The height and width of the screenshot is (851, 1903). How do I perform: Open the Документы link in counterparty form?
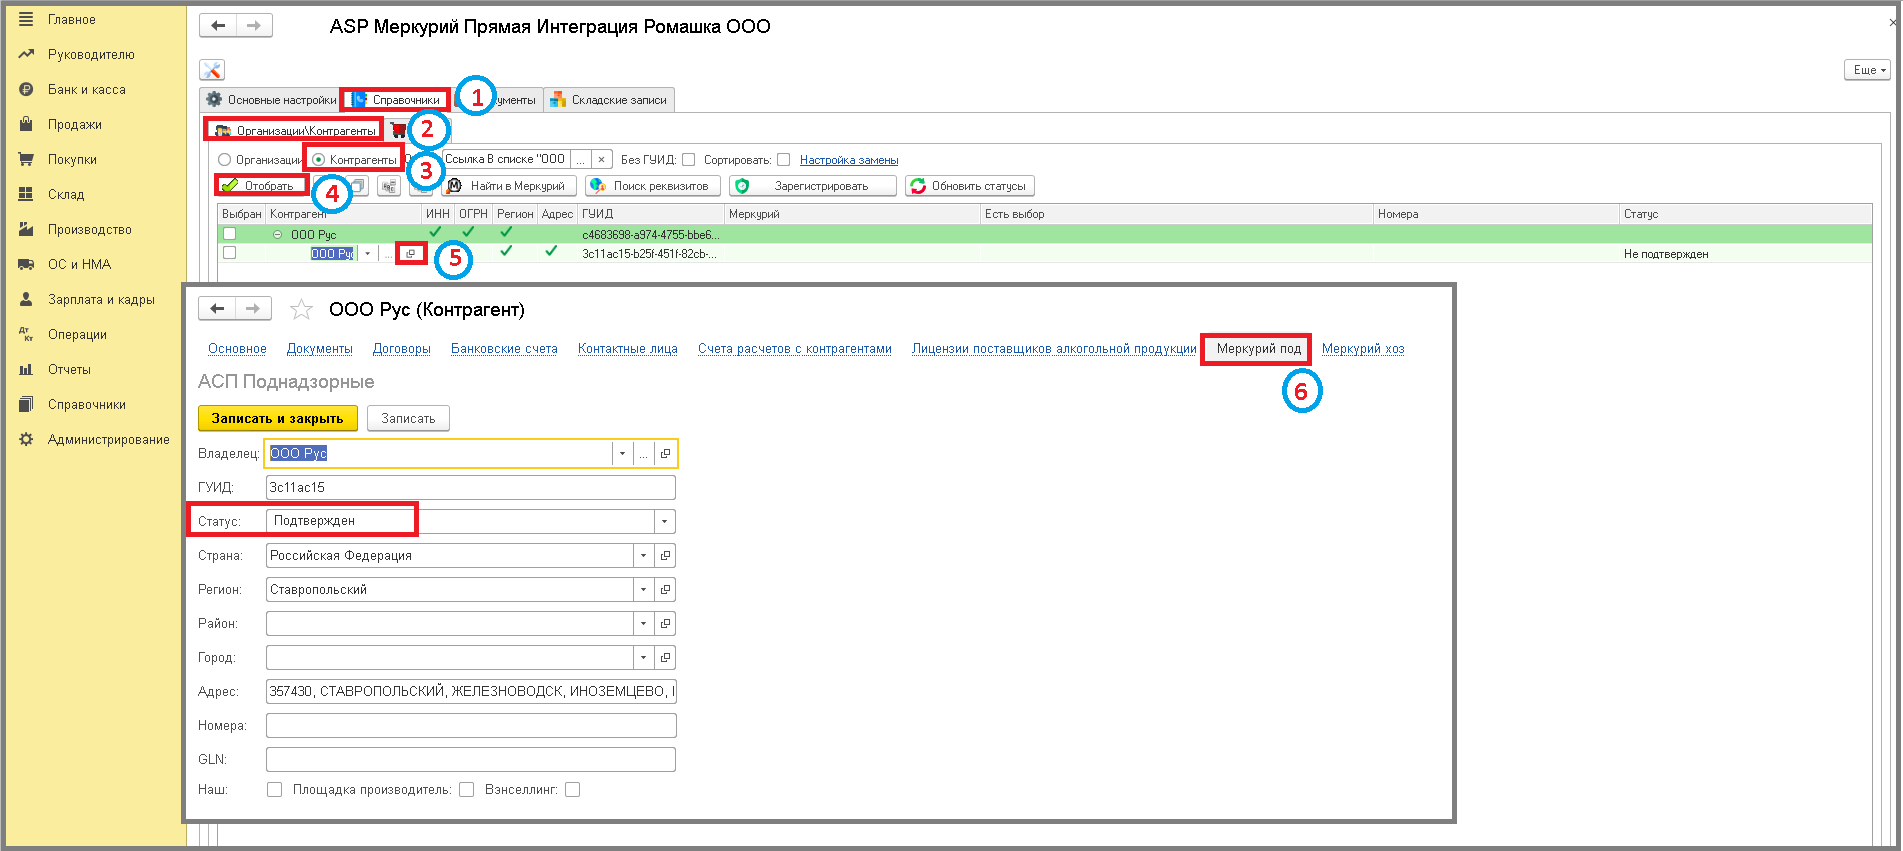pos(320,349)
